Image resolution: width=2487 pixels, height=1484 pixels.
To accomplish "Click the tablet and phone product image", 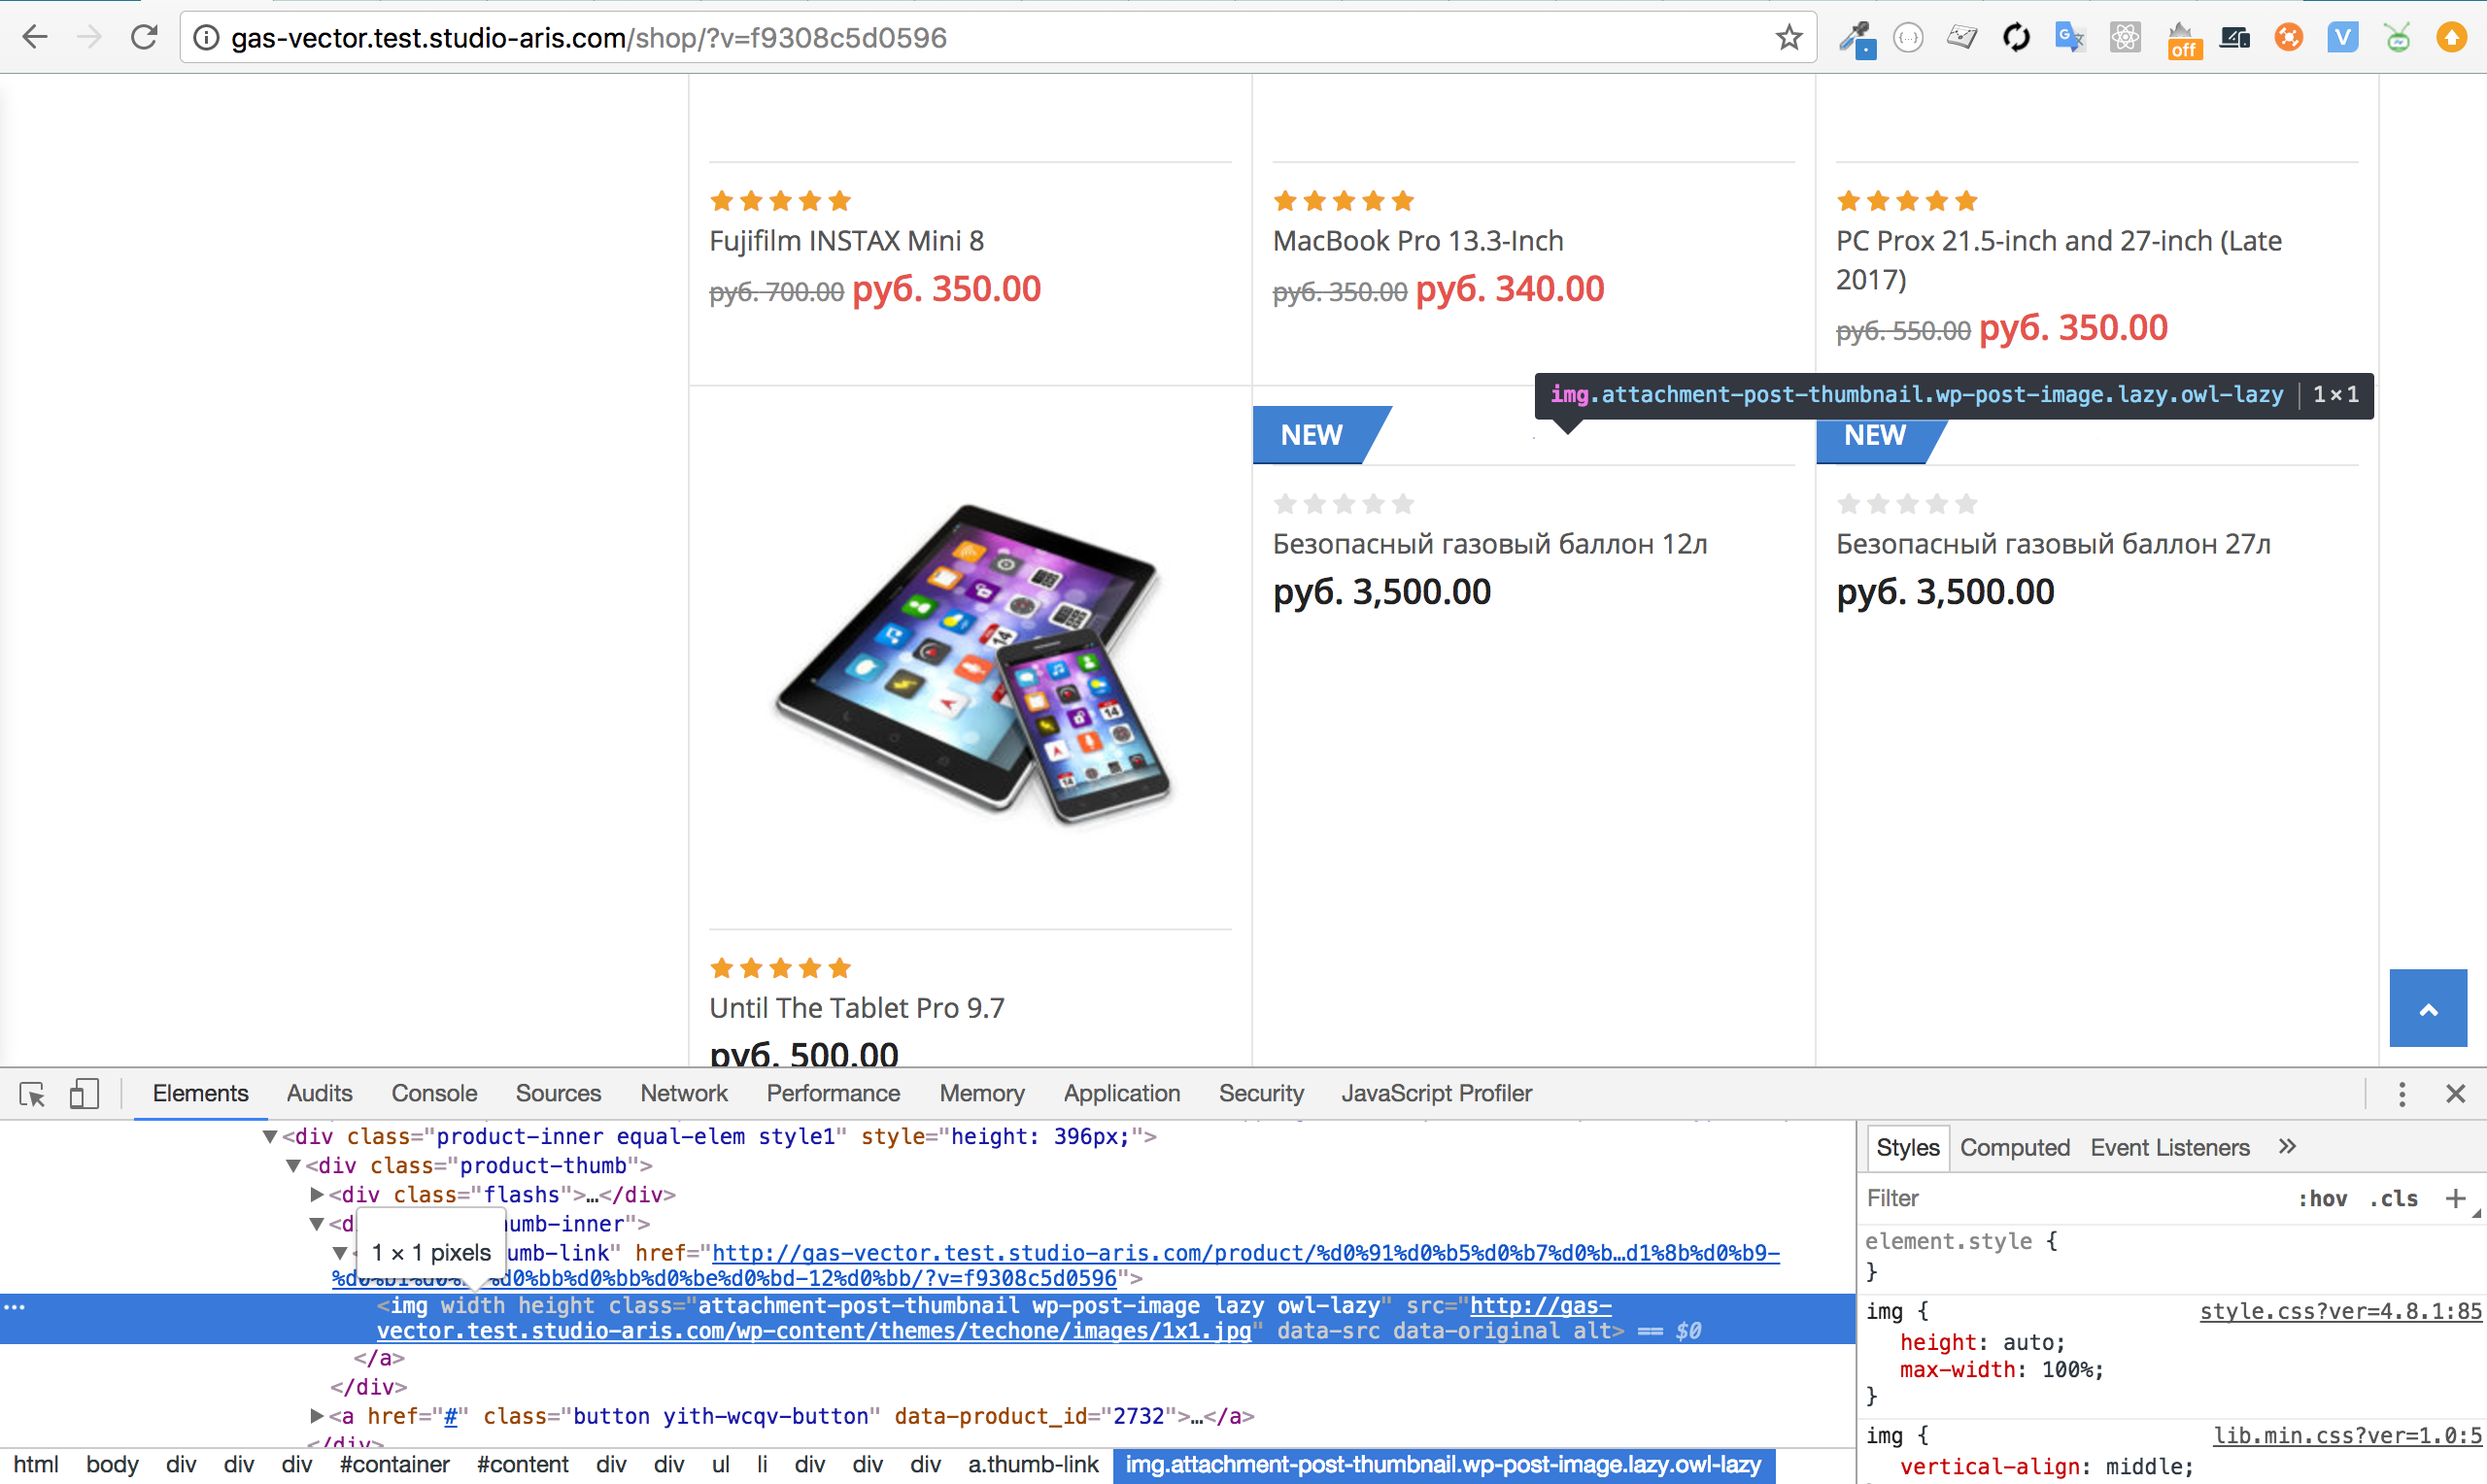I will click(x=971, y=664).
